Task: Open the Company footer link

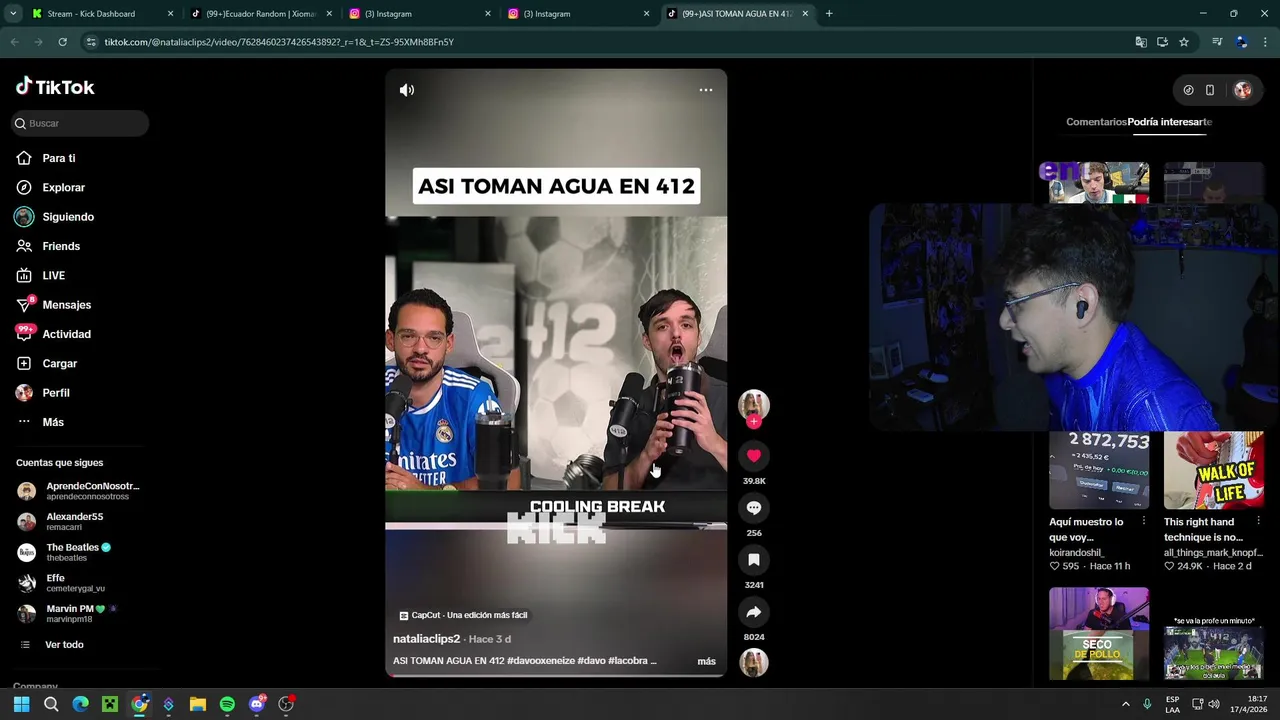Action: point(35,685)
